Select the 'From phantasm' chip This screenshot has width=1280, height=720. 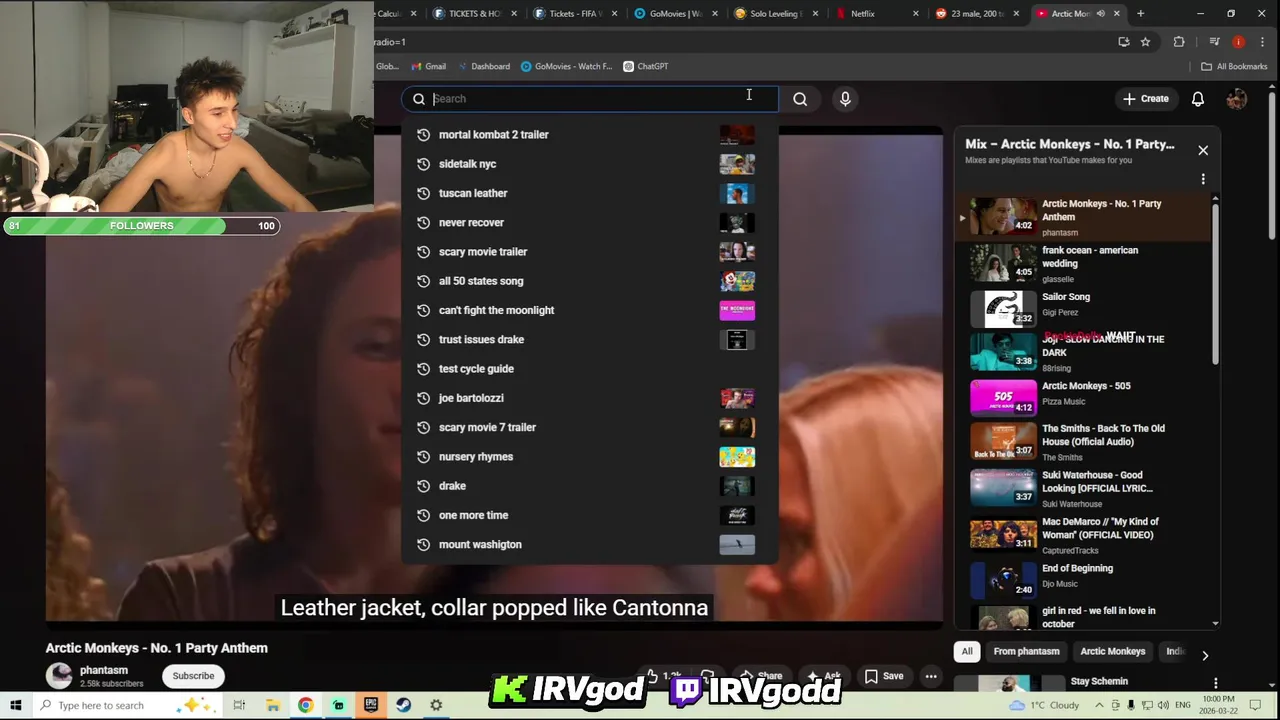[1026, 652]
